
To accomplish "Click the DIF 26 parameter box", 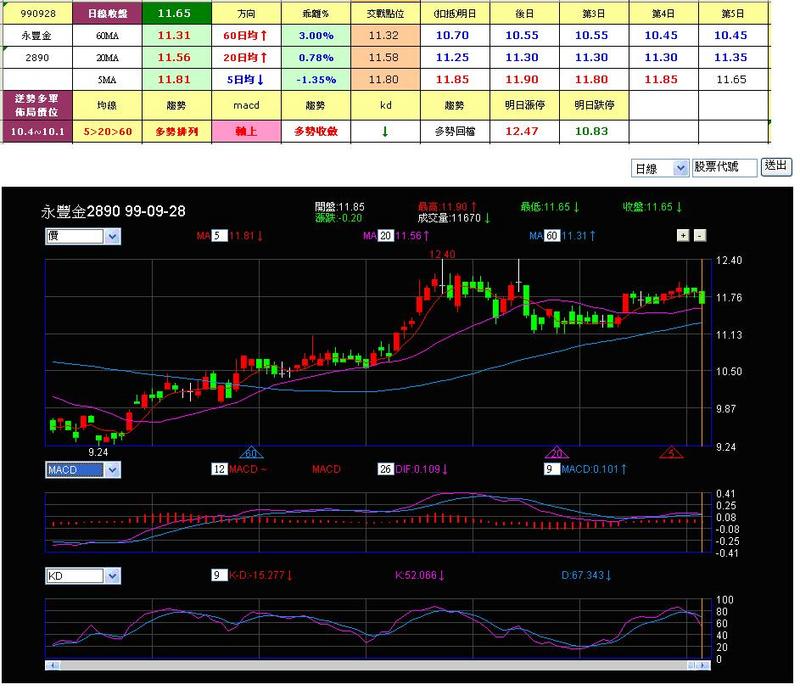I will pos(385,469).
